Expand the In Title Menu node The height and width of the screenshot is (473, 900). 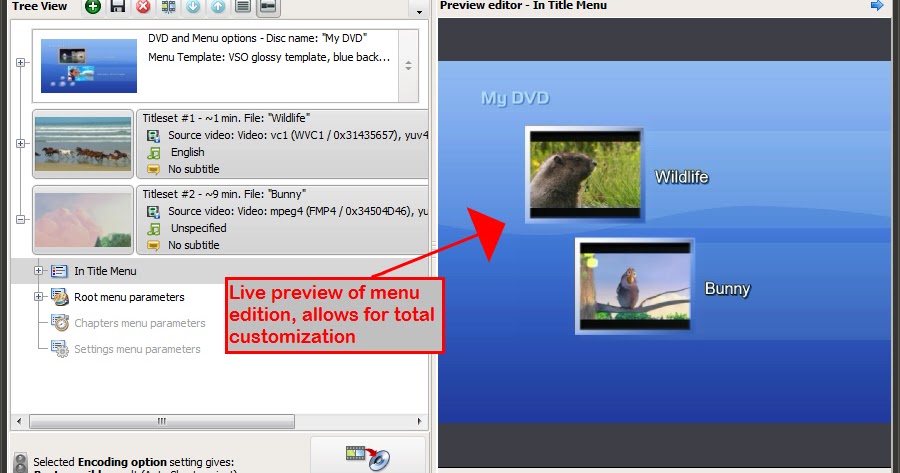point(38,270)
